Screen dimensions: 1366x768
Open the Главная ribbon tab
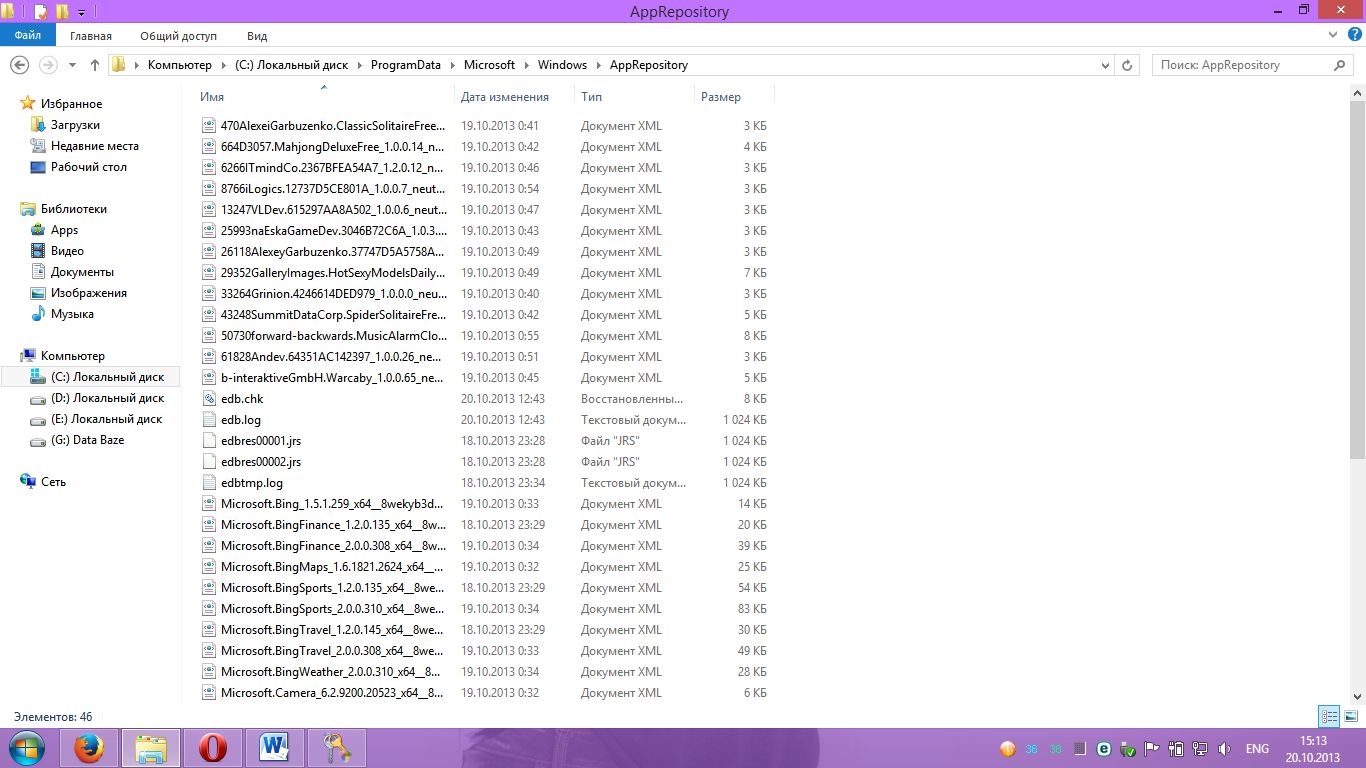pos(91,36)
